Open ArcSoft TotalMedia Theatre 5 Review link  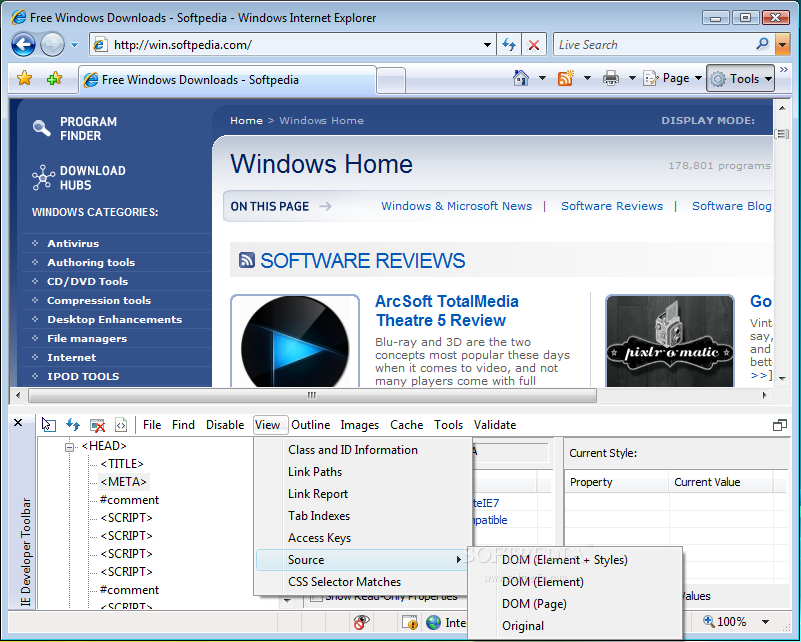tap(446, 311)
